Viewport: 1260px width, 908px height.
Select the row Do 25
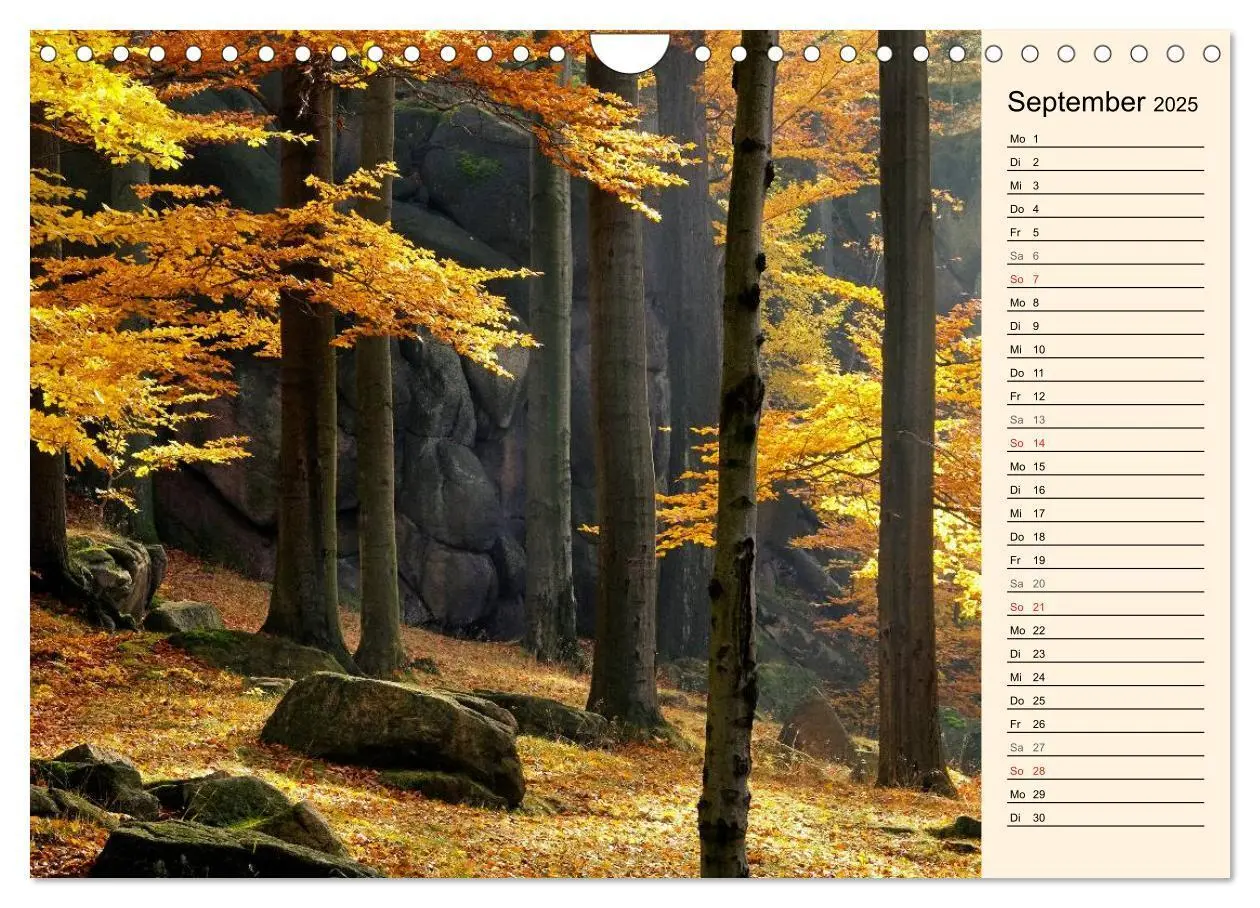pyautogui.click(x=1105, y=700)
